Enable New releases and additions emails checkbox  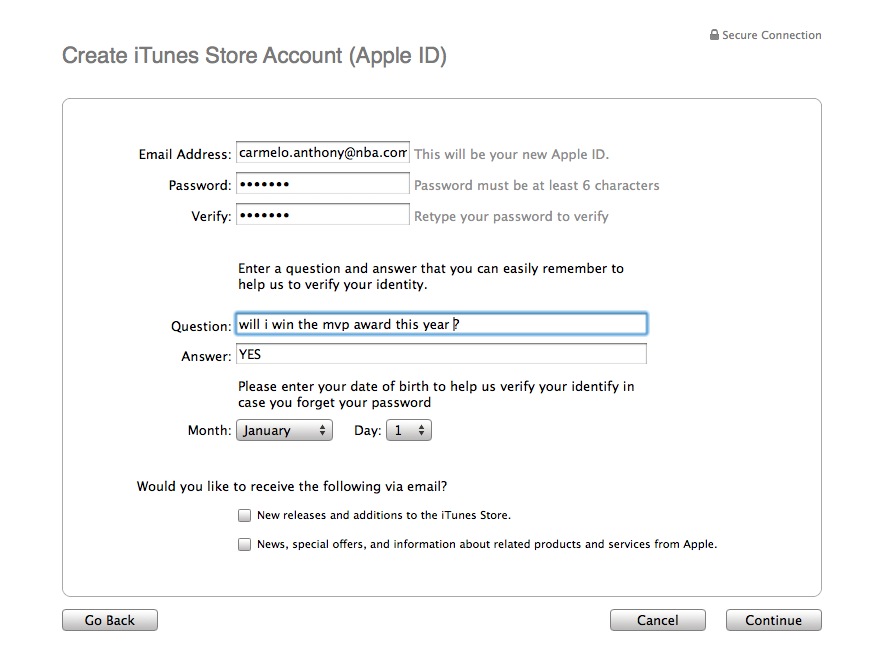244,516
